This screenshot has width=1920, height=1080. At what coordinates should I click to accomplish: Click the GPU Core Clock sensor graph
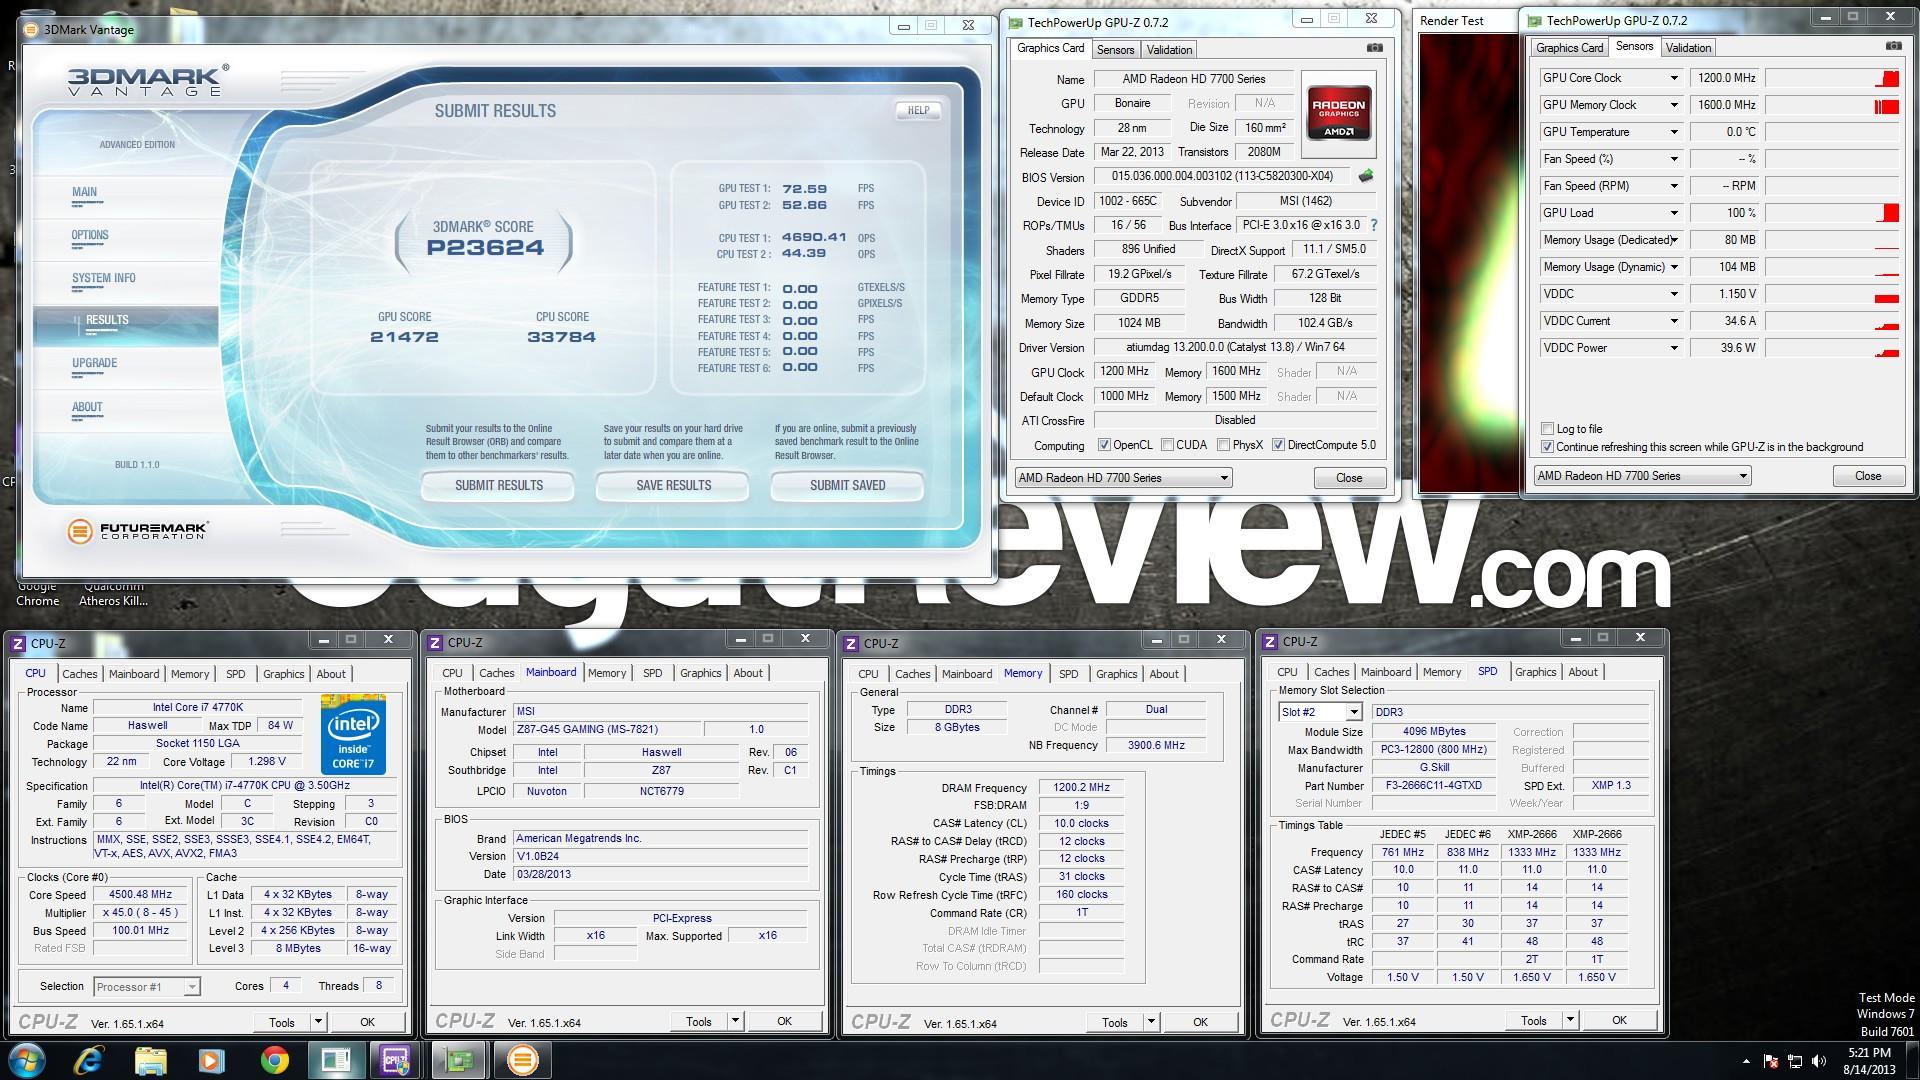[x=1832, y=78]
